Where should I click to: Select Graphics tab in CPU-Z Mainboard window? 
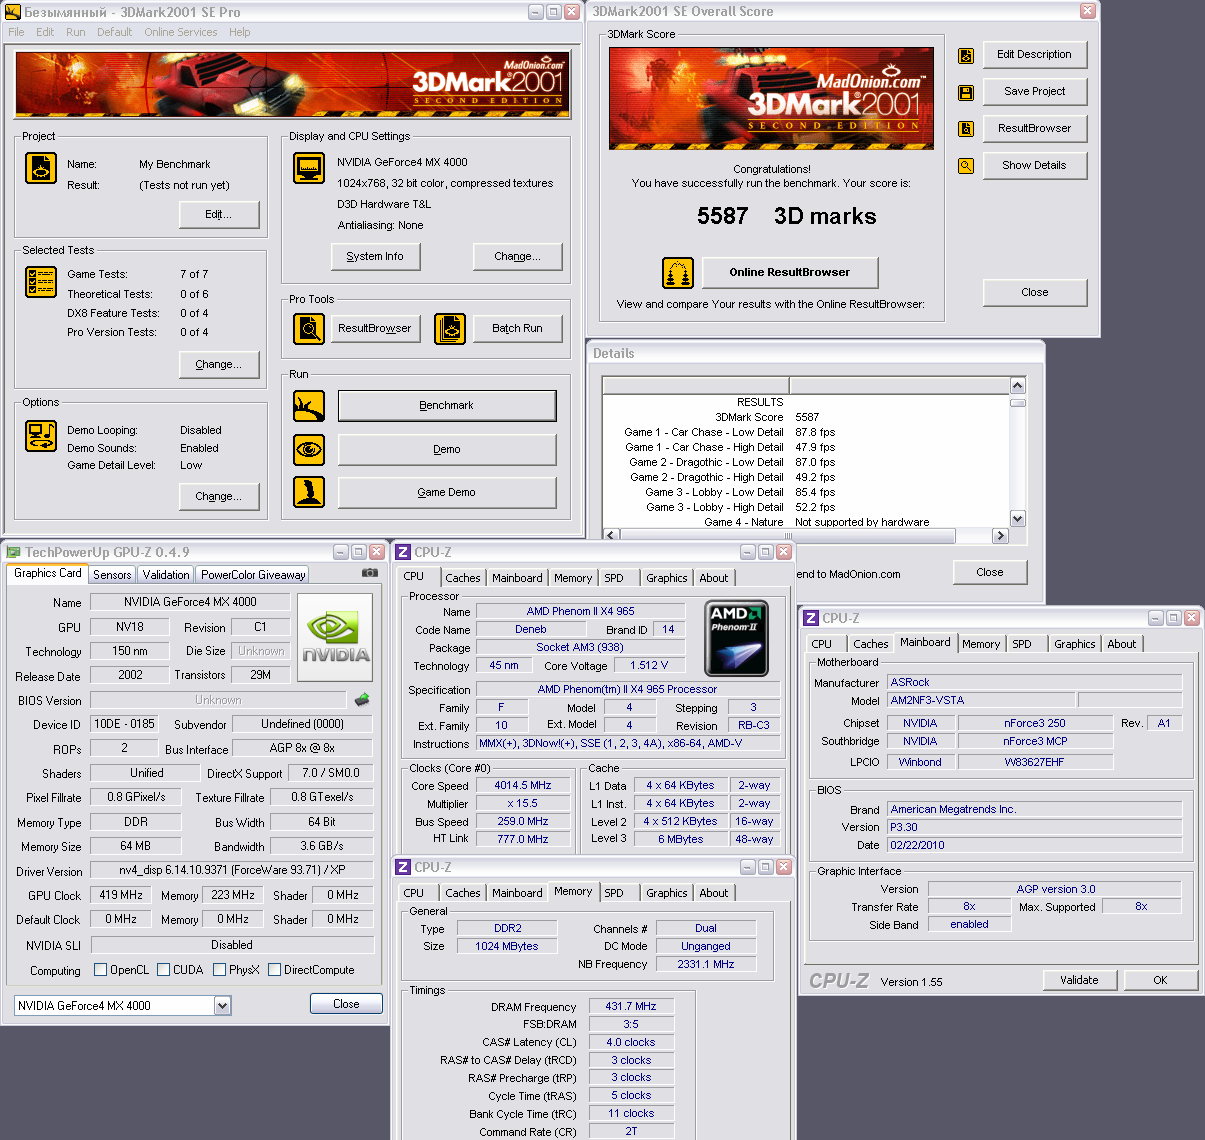tap(1075, 644)
